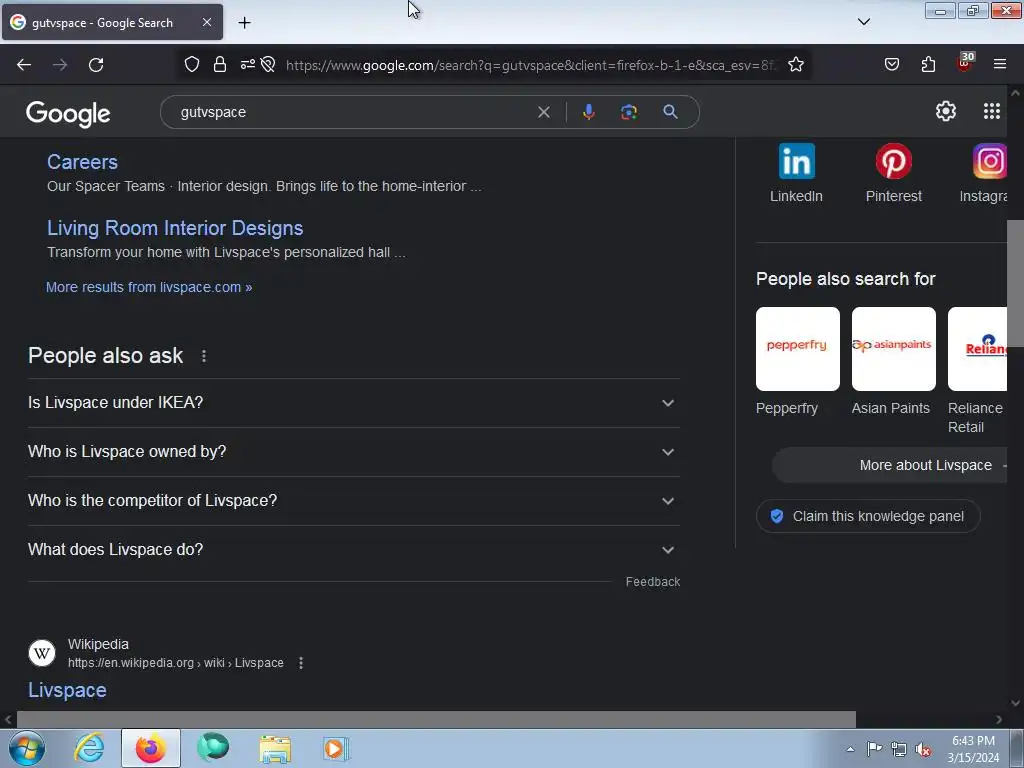The height and width of the screenshot is (768, 1024).
Task: Clear the search box with the X icon
Action: point(543,112)
